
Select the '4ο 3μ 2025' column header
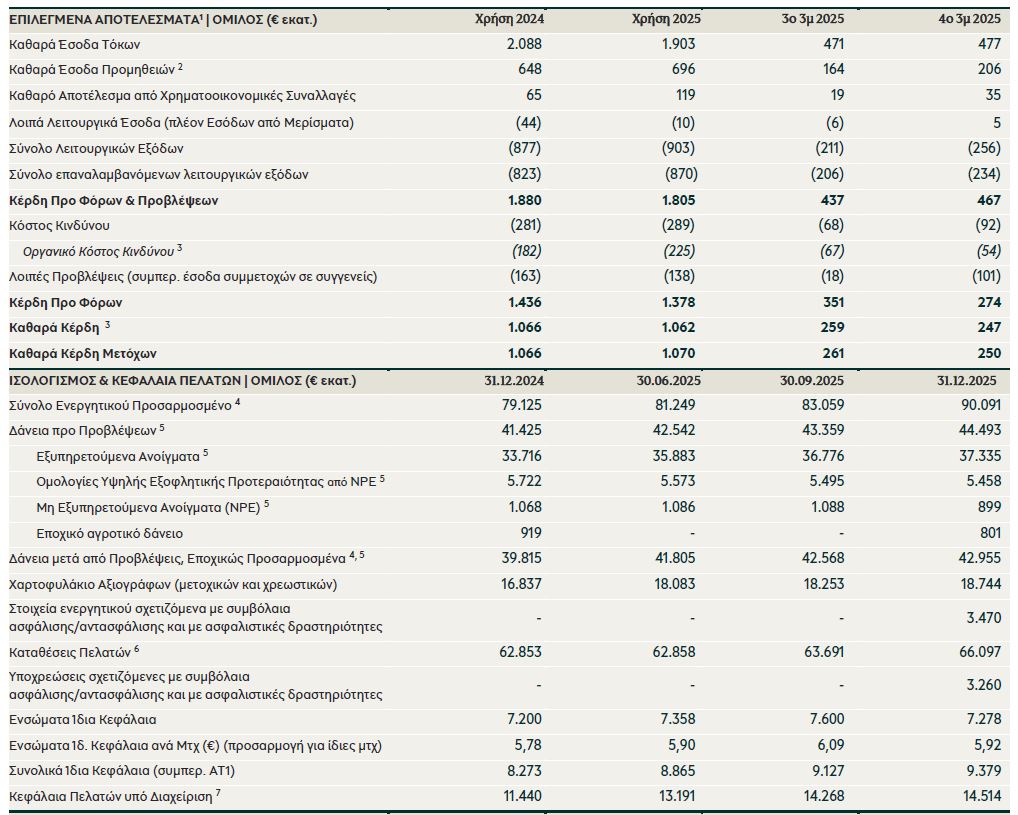[966, 19]
